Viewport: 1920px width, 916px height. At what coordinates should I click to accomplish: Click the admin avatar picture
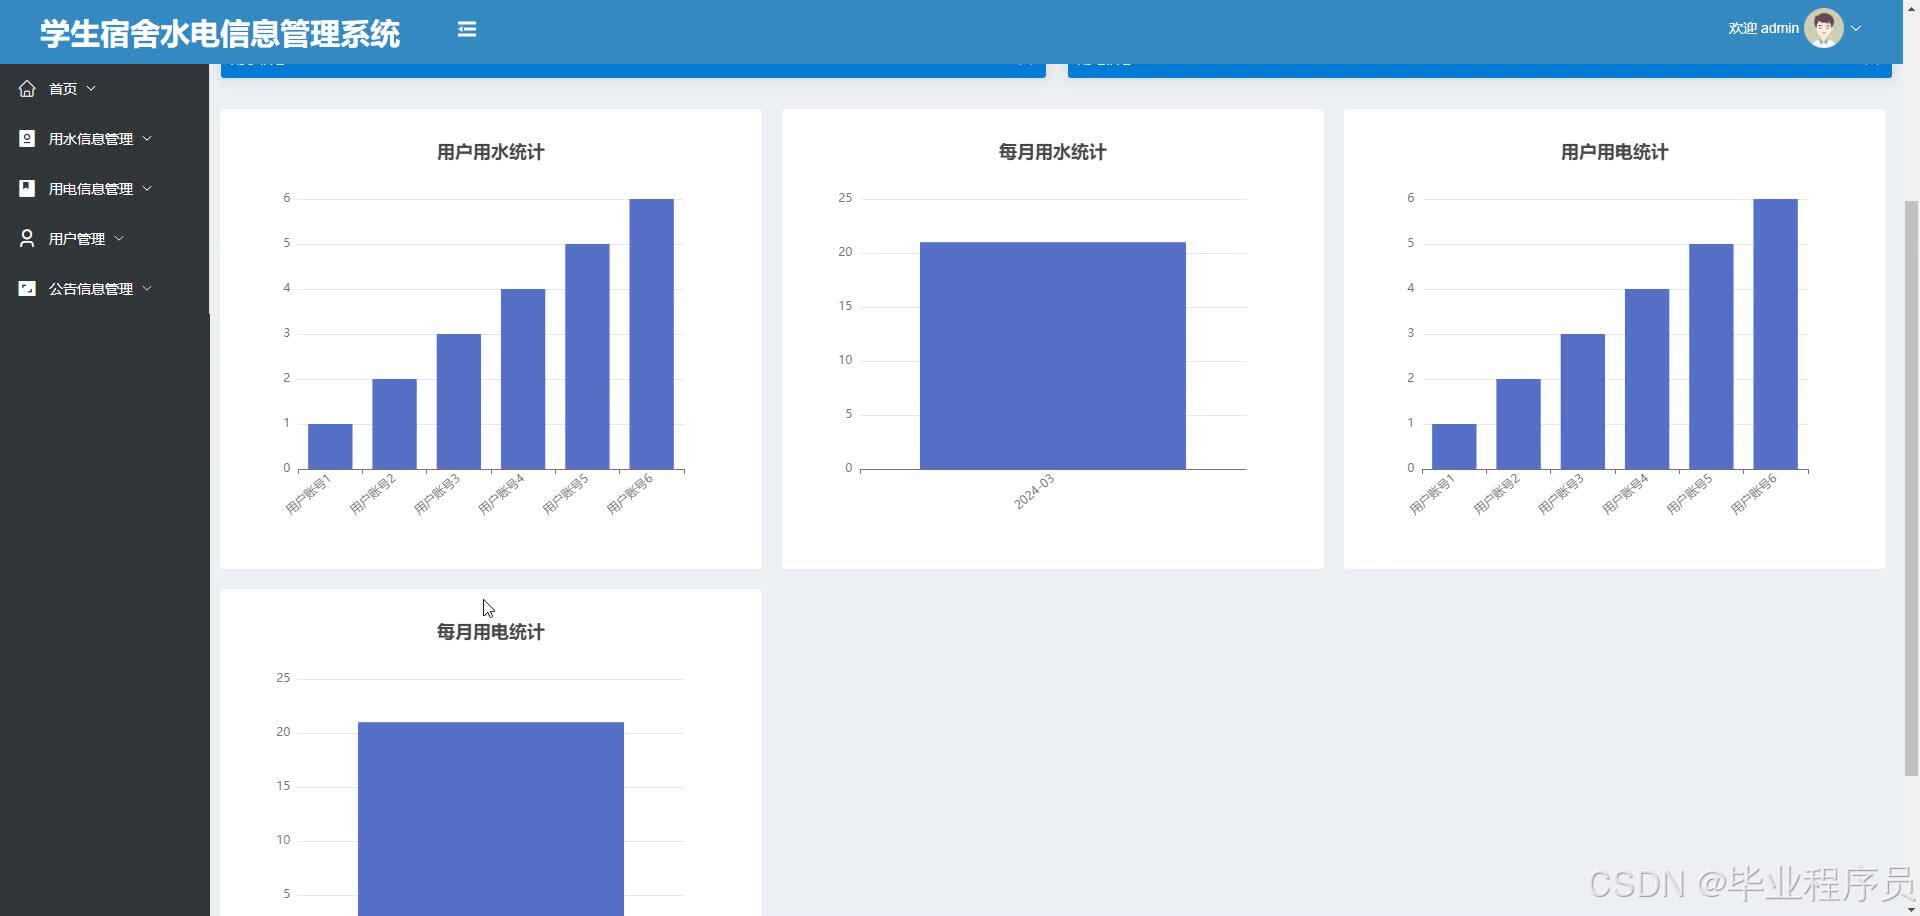[1823, 29]
